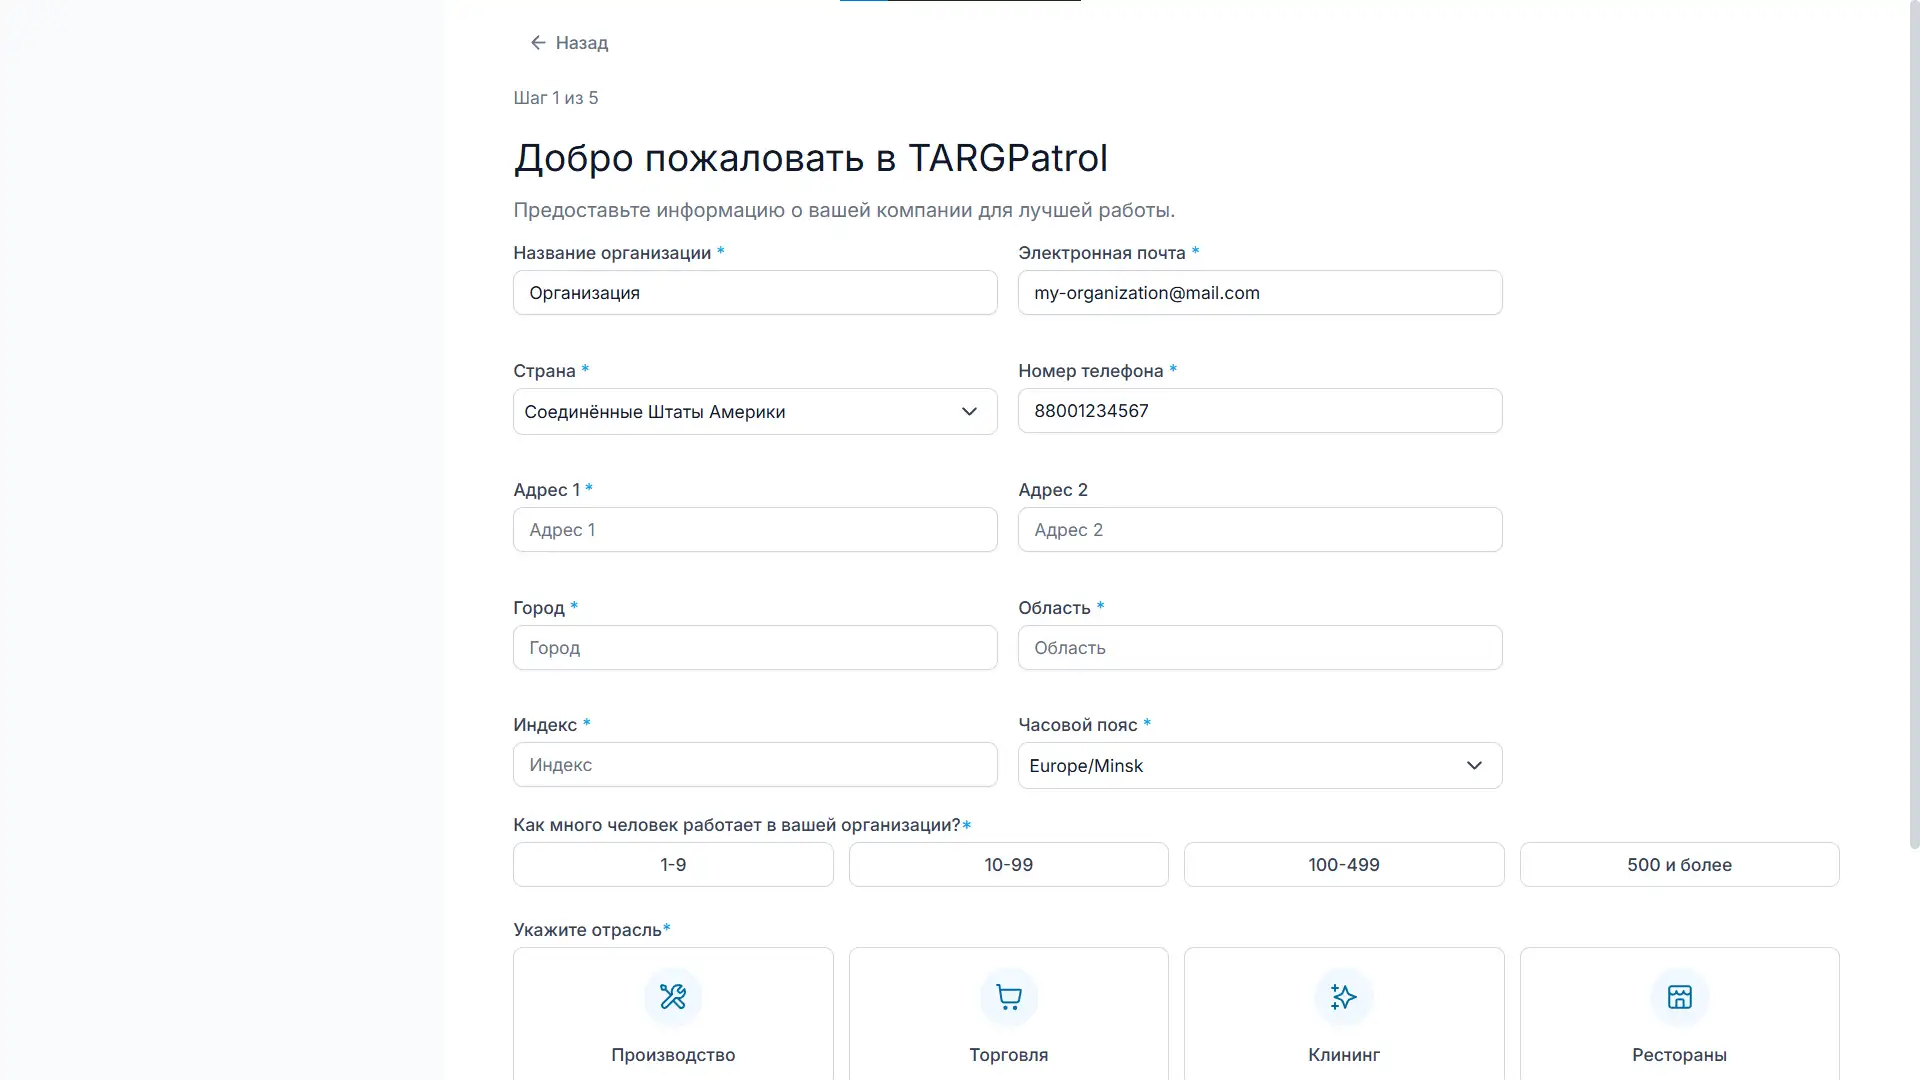Expand the chevron next to Europe/Minsk
The height and width of the screenshot is (1080, 1920).
[1473, 765]
